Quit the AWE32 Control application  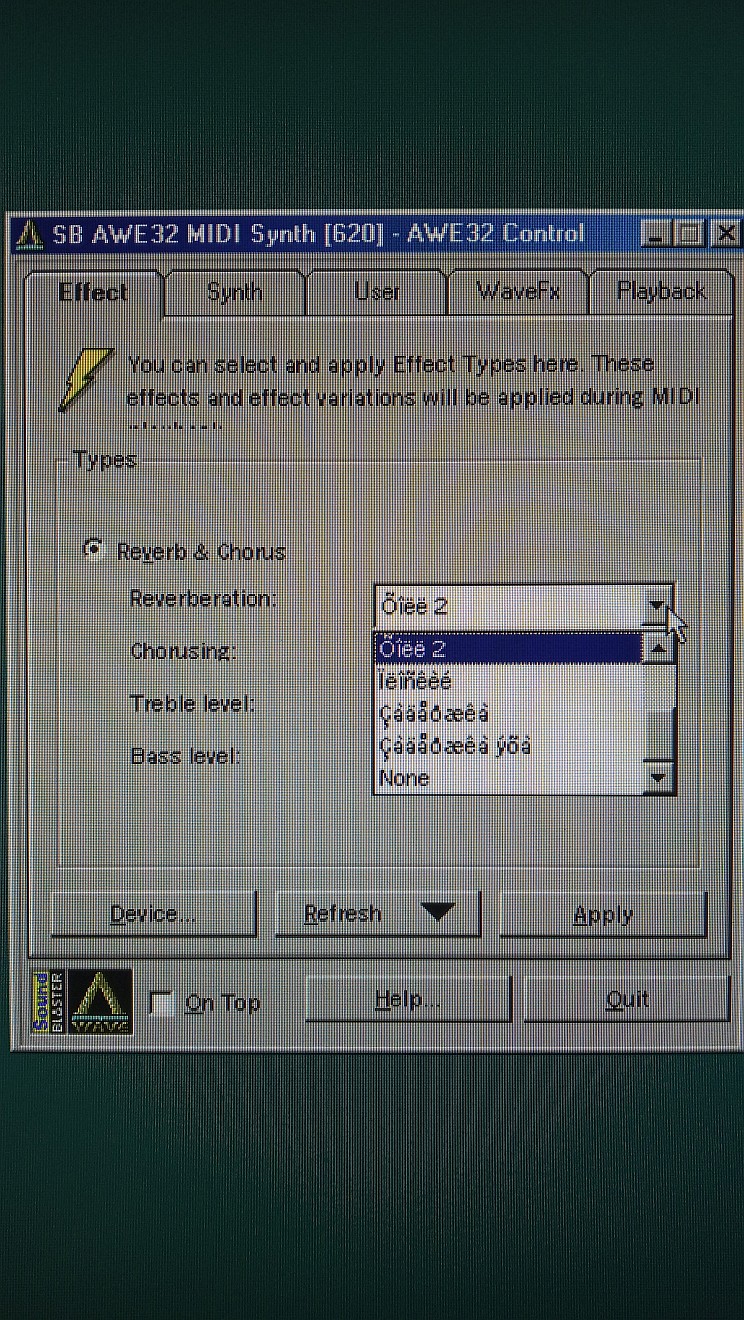(627, 999)
